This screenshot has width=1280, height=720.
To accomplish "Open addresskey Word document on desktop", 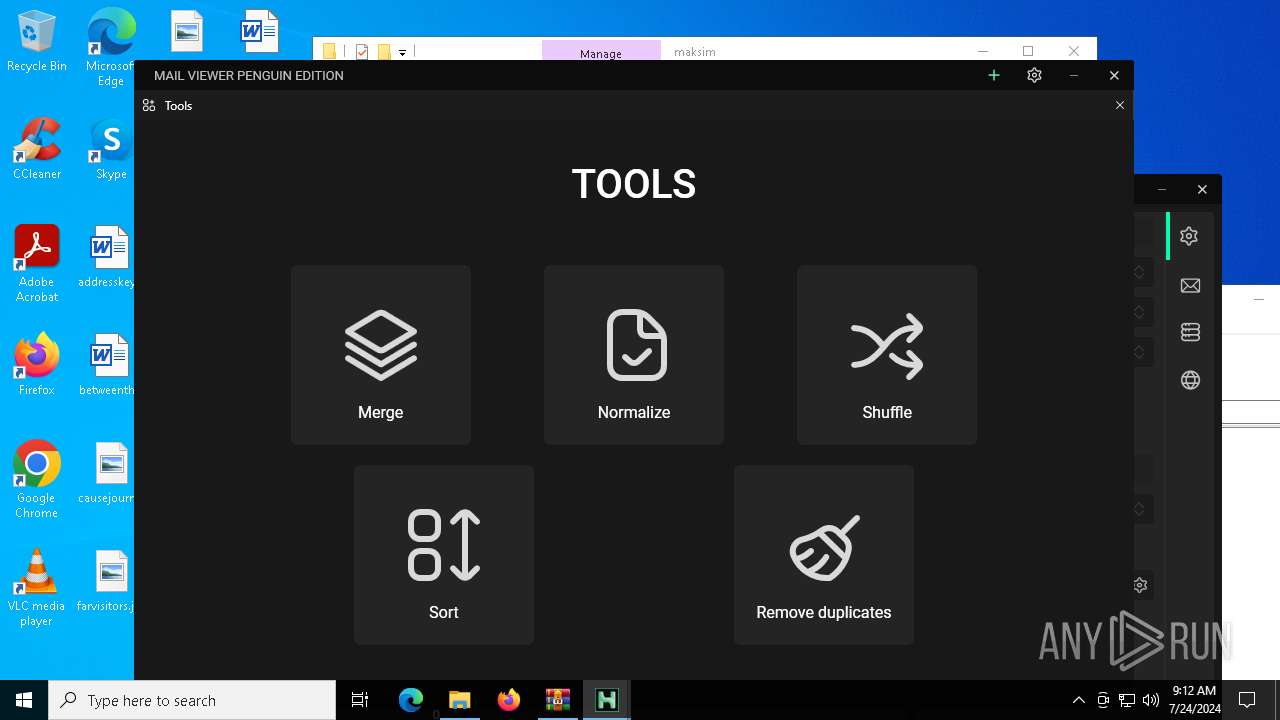I will click(109, 257).
